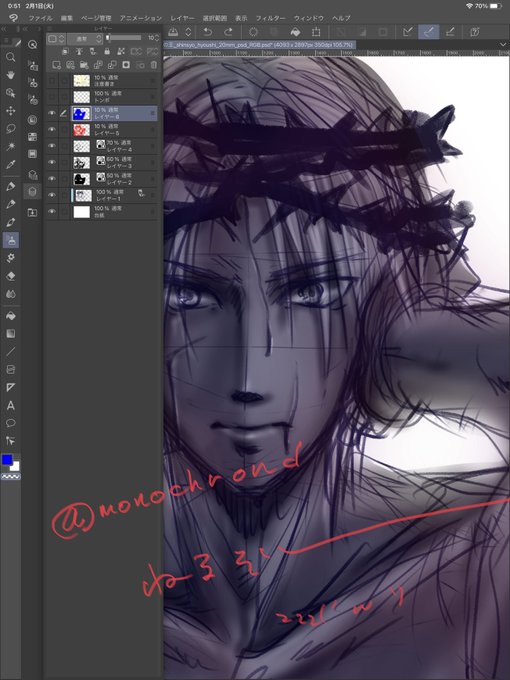This screenshot has width=510, height=680.
Task: Hide layer レイヤー 4 with its eye icon
Action: tap(52, 146)
